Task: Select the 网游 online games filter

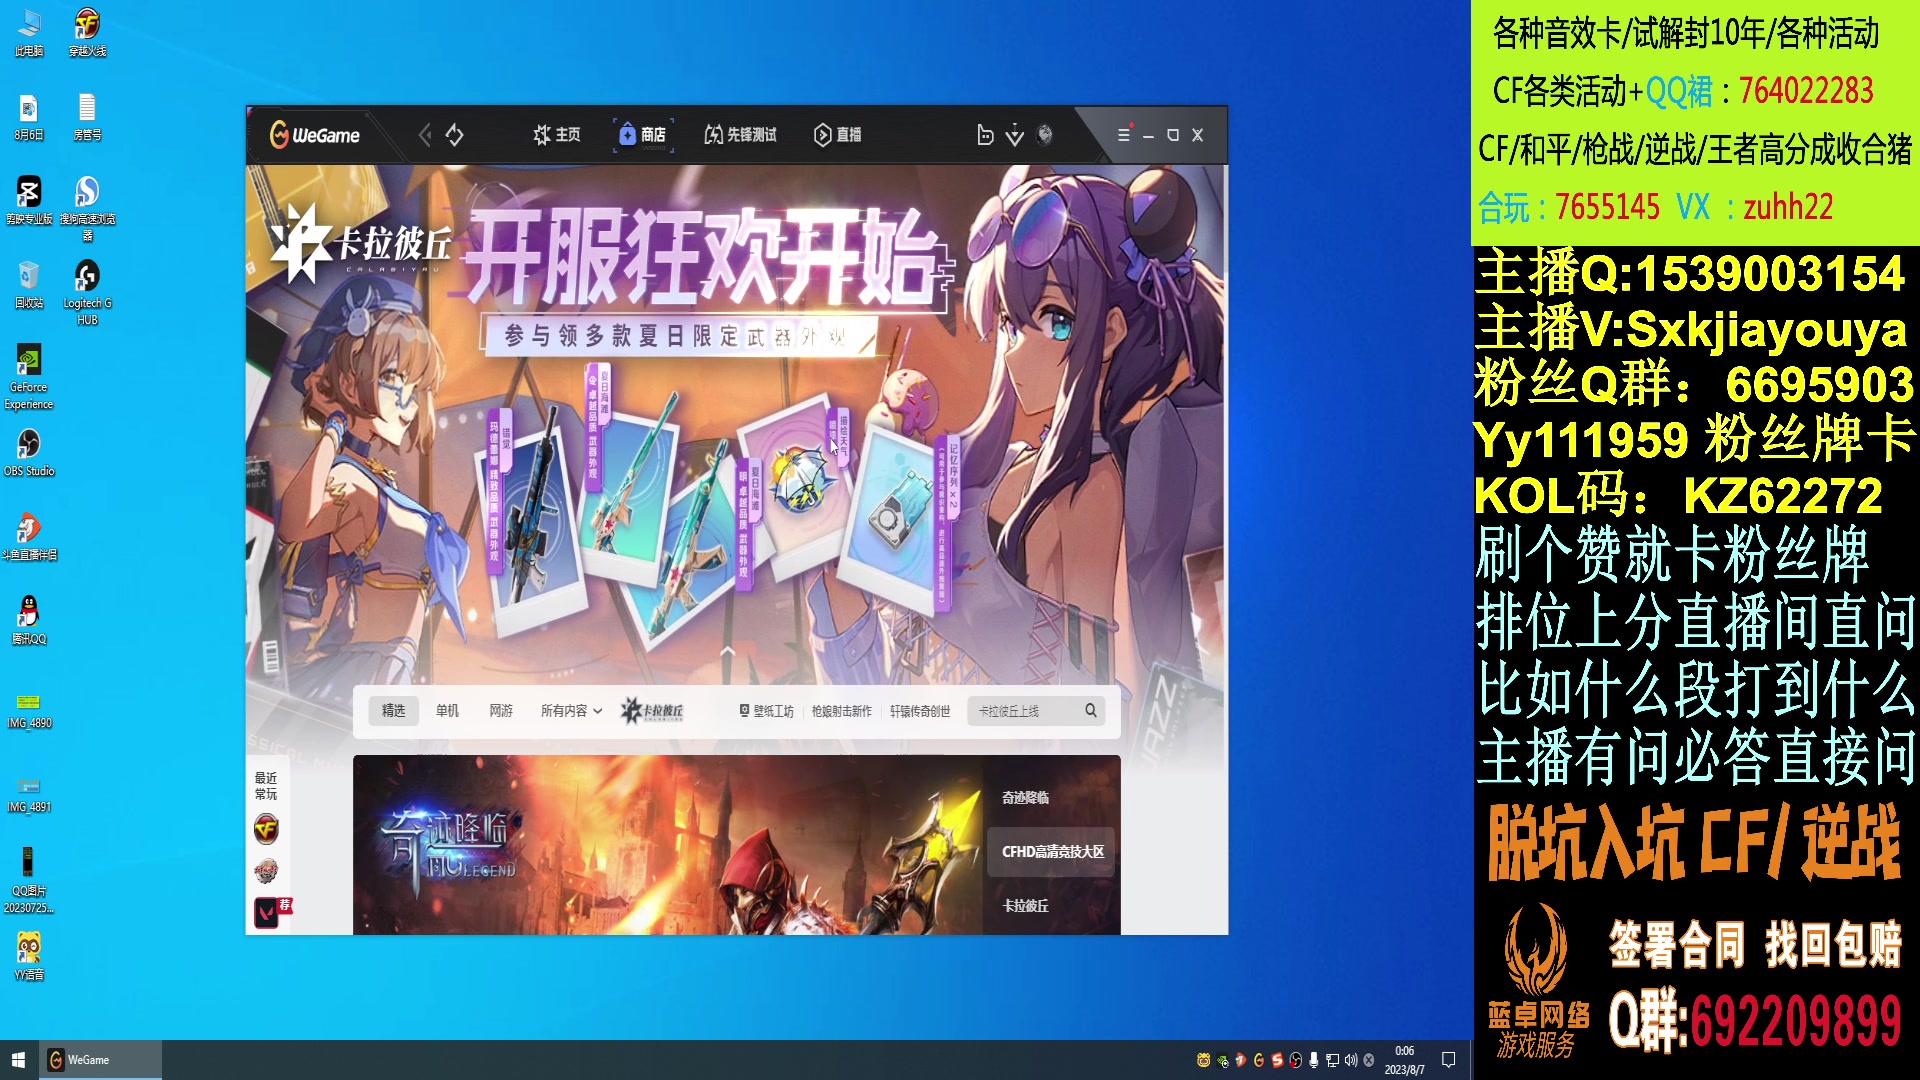Action: click(x=501, y=711)
